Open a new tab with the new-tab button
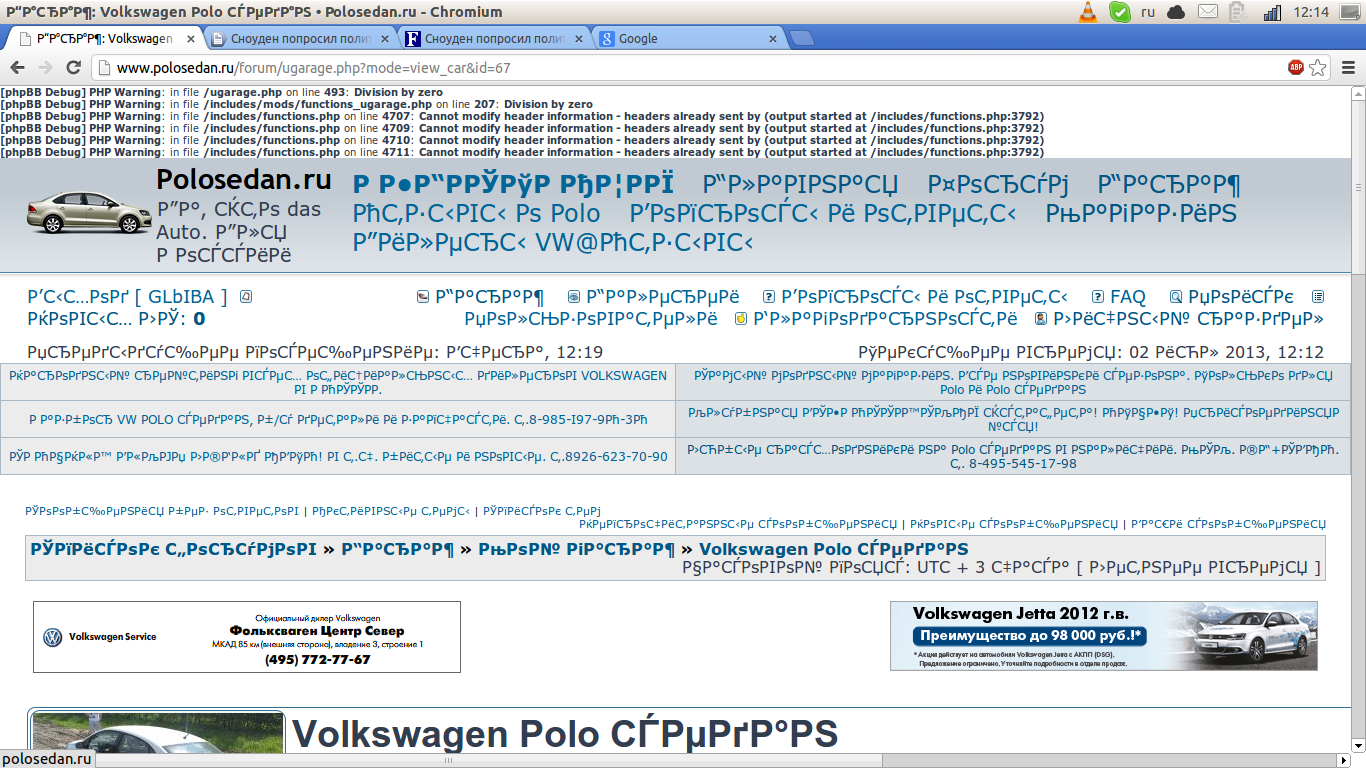 (x=801, y=39)
